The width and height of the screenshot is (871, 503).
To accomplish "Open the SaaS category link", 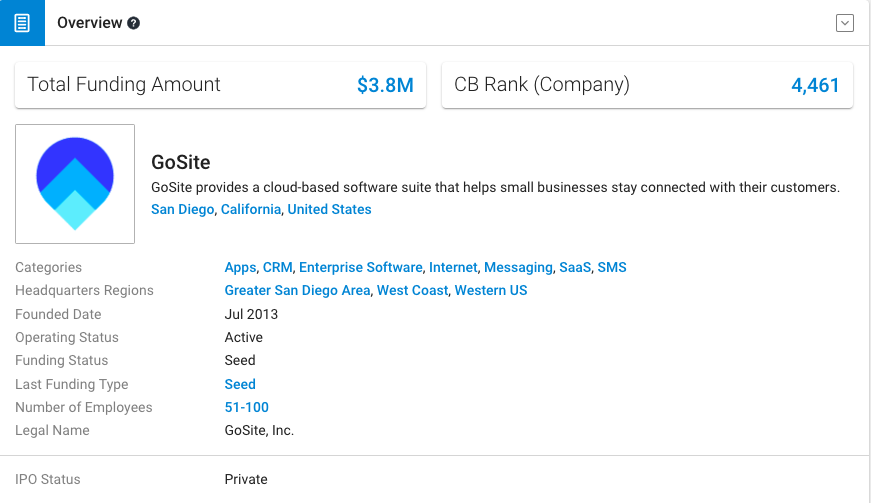I will (x=575, y=268).
